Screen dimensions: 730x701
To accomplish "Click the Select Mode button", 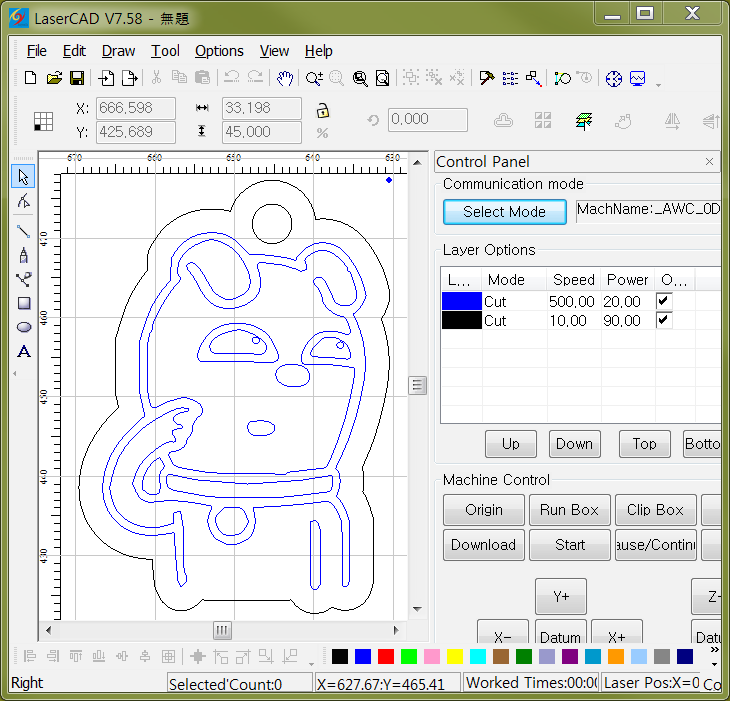I will point(505,212).
